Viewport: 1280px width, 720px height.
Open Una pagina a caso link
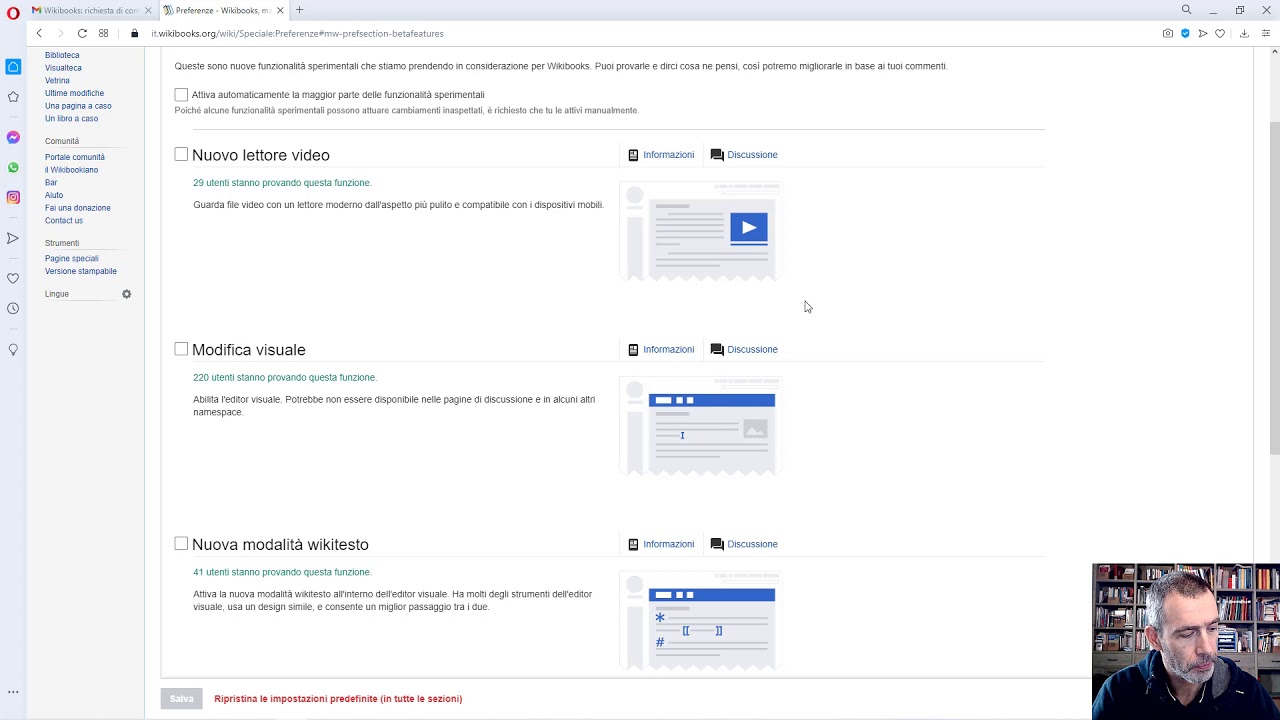click(x=78, y=106)
